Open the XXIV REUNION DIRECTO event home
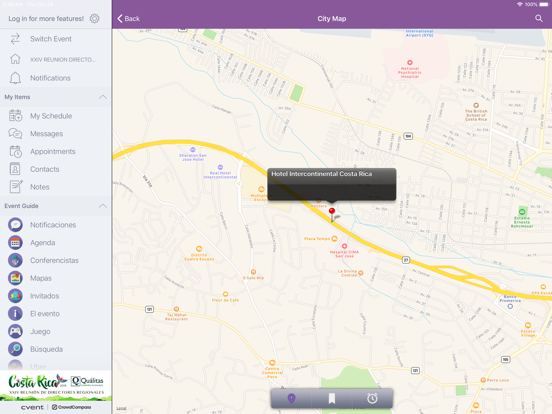 coord(56,59)
